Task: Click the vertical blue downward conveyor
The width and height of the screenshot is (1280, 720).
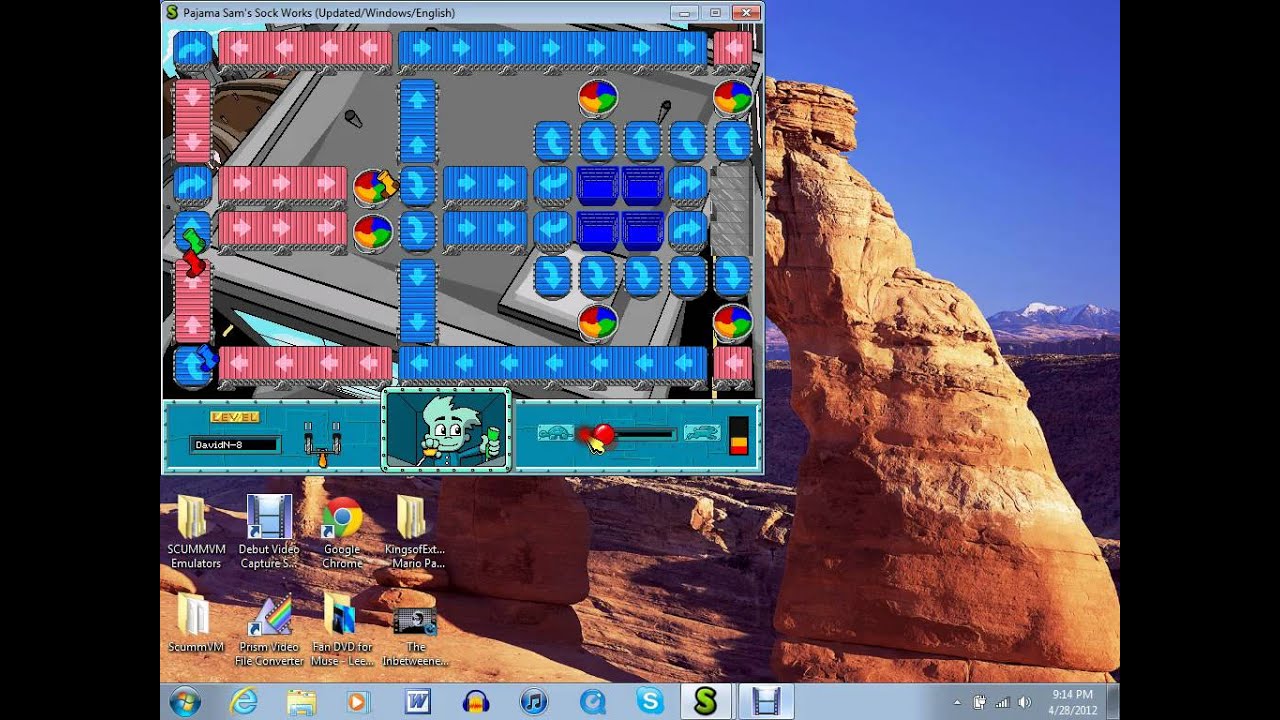Action: (x=418, y=299)
